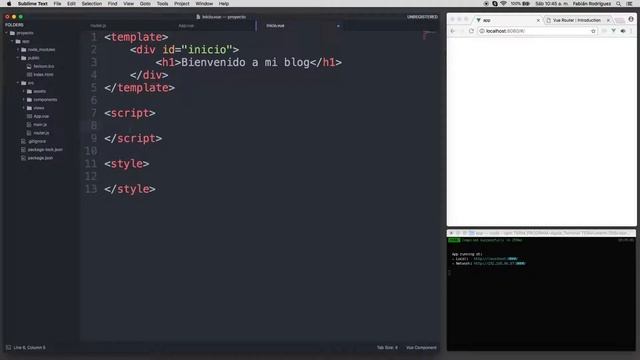The height and width of the screenshot is (360, 640).
Task: Select the Inicio.vue editor tab
Action: [275, 26]
